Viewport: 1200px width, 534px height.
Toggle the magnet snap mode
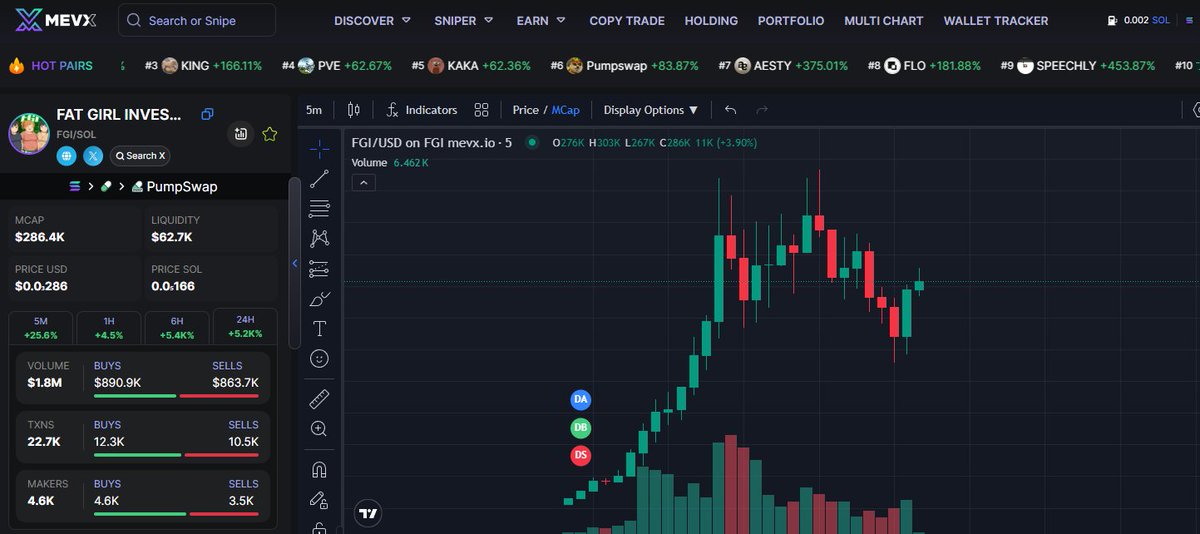[x=319, y=469]
